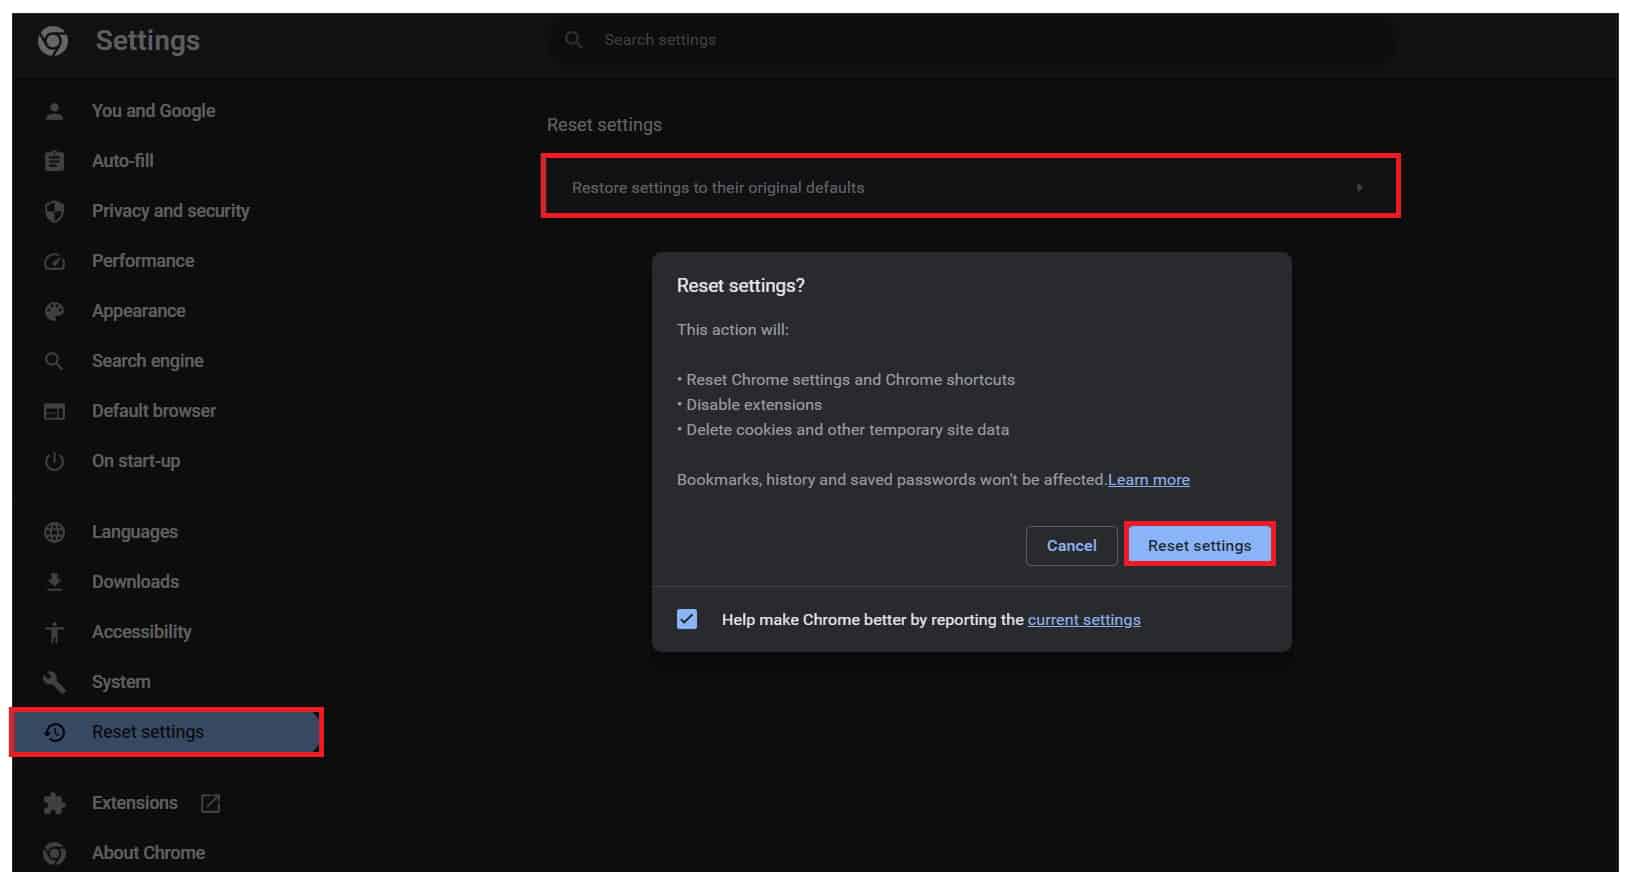Confirm with the blue Reset settings button

pos(1199,545)
